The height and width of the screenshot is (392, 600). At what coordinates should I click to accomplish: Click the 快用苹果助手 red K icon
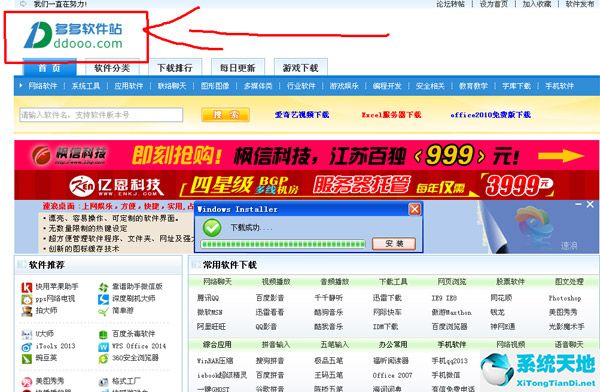pos(26,287)
